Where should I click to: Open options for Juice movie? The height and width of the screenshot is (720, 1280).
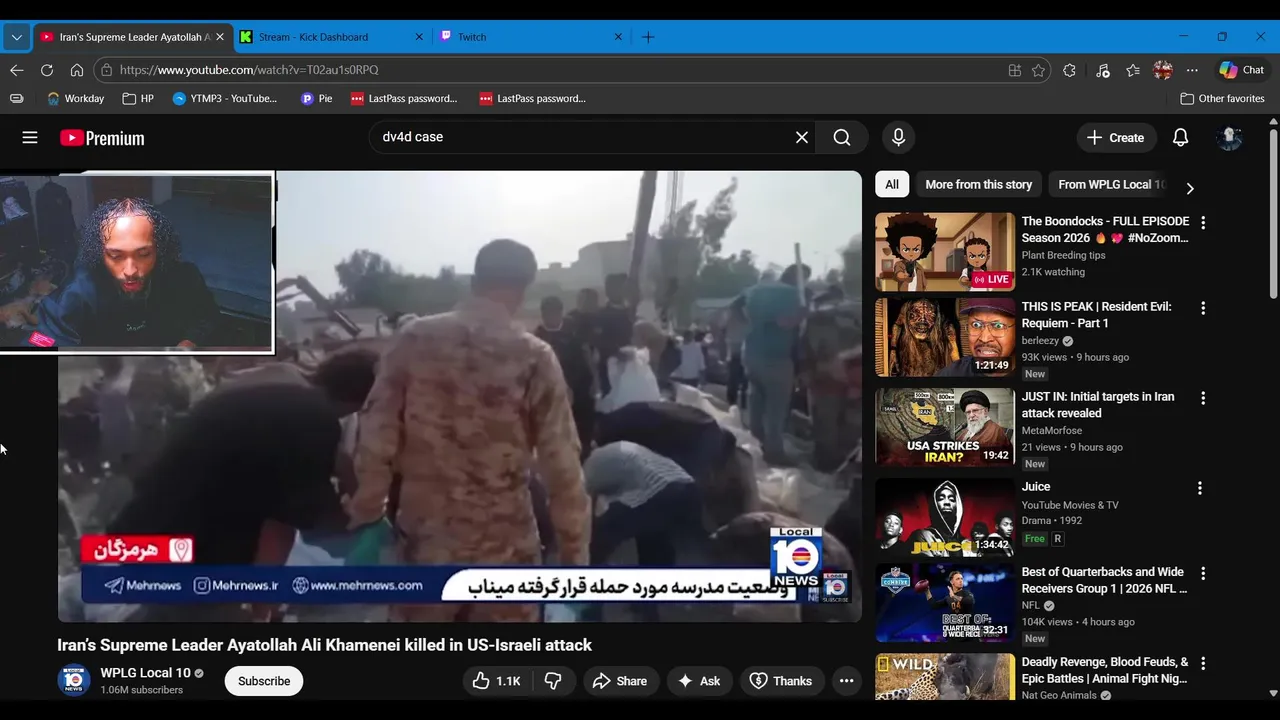1200,488
